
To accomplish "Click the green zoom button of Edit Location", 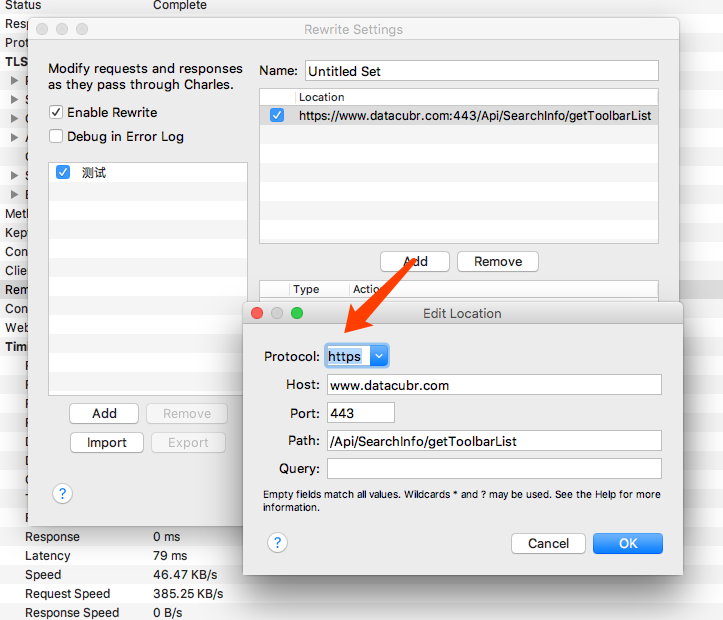I will pyautogui.click(x=297, y=313).
